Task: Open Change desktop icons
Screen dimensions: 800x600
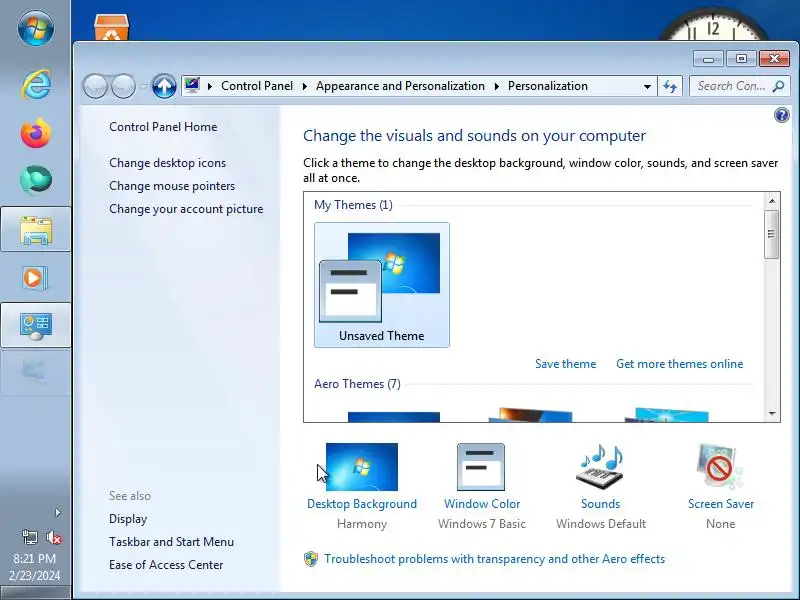Action: (x=167, y=163)
